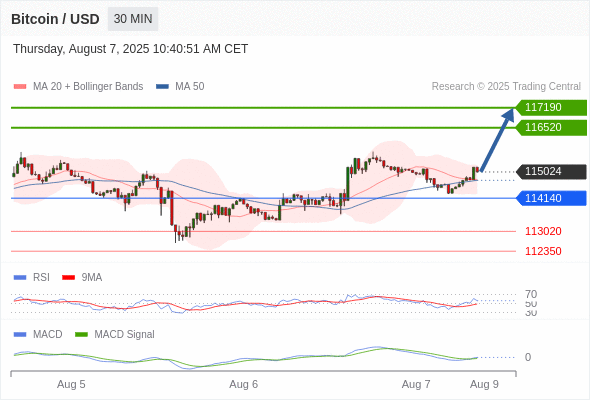590x400 pixels.
Task: Click the blue MA 50 legend swatch
Action: click(x=162, y=87)
